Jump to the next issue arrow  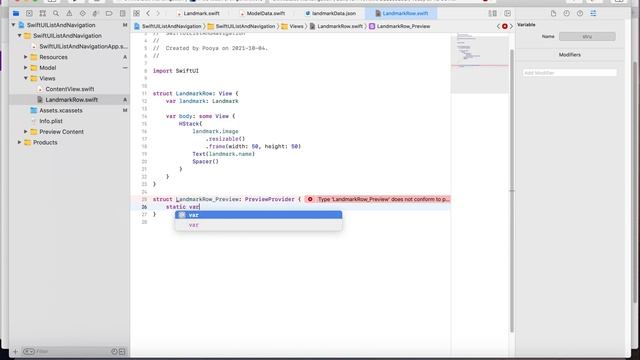click(511, 26)
